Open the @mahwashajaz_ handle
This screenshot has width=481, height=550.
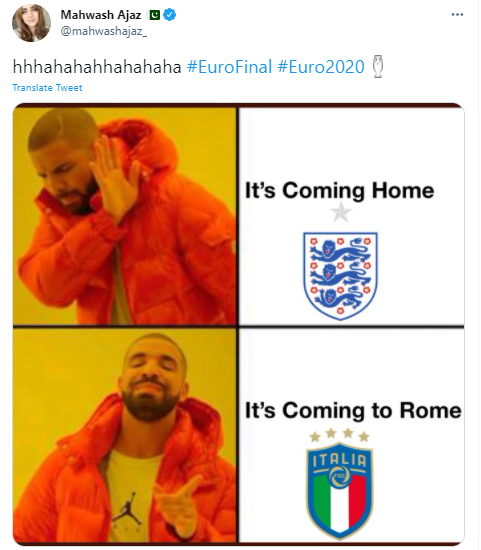click(x=104, y=31)
